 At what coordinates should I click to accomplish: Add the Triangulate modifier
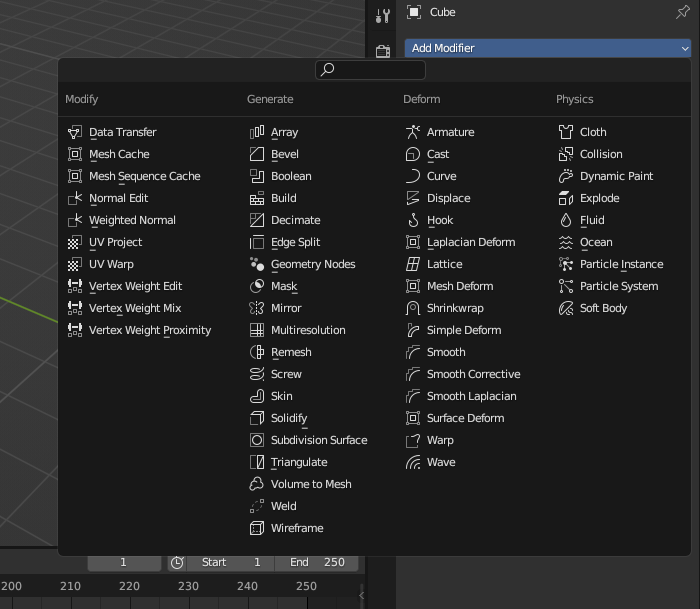(299, 462)
